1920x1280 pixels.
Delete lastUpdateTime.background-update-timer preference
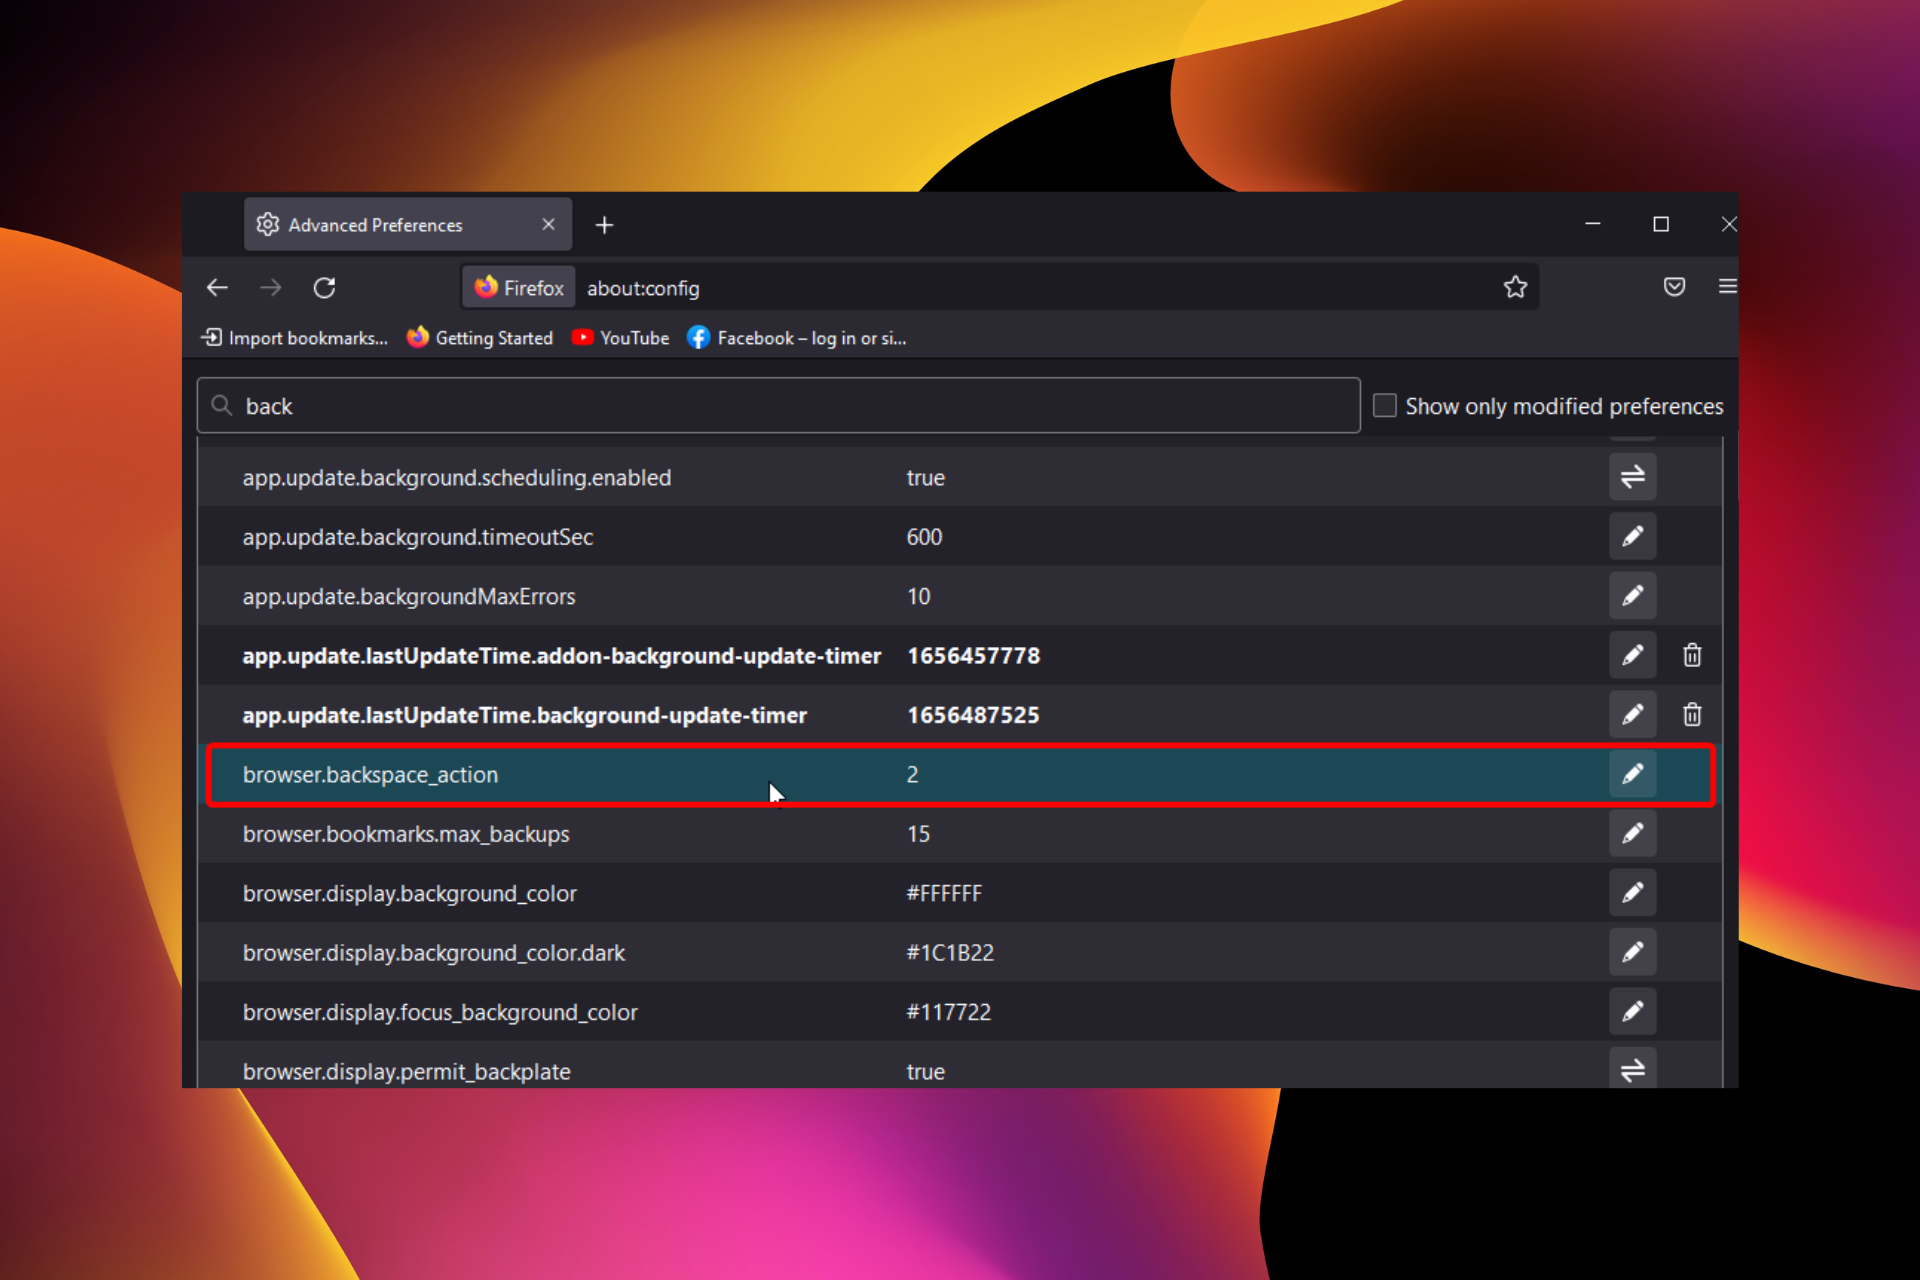[x=1692, y=715]
